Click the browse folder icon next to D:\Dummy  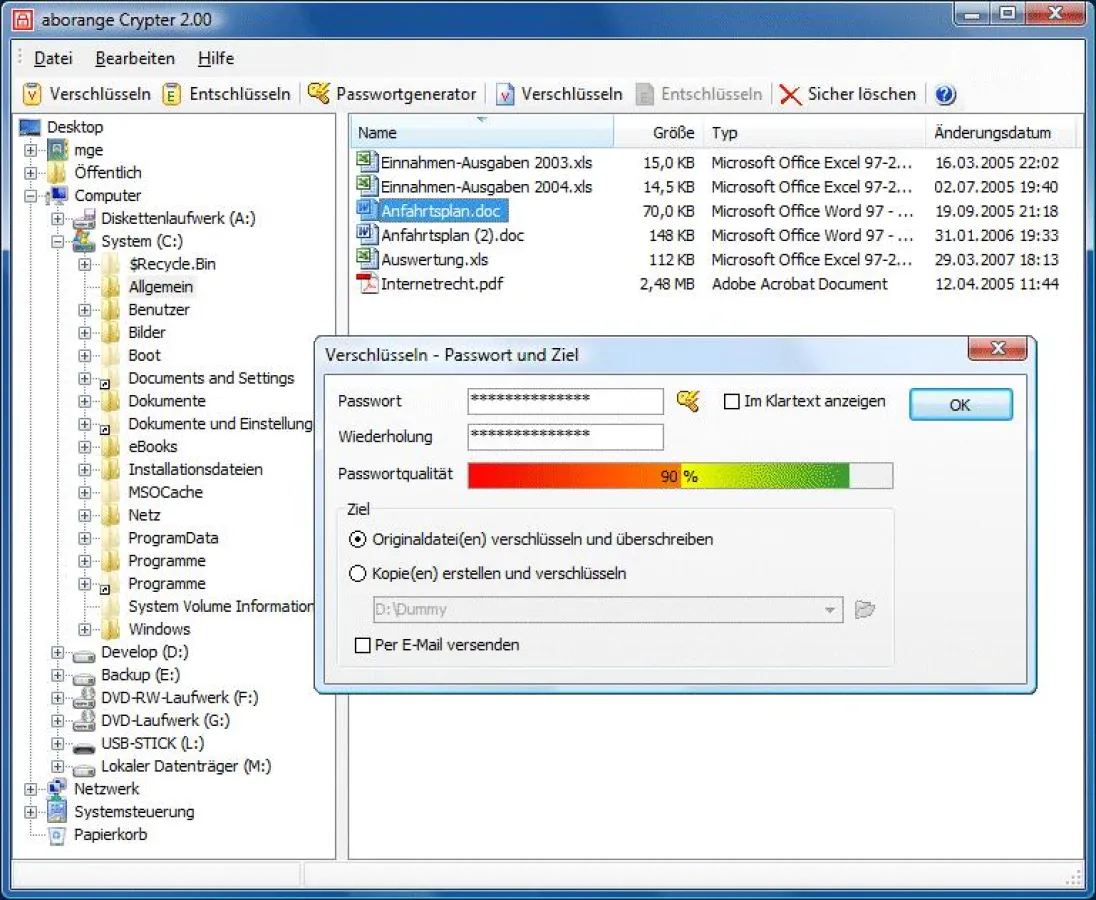tap(865, 609)
